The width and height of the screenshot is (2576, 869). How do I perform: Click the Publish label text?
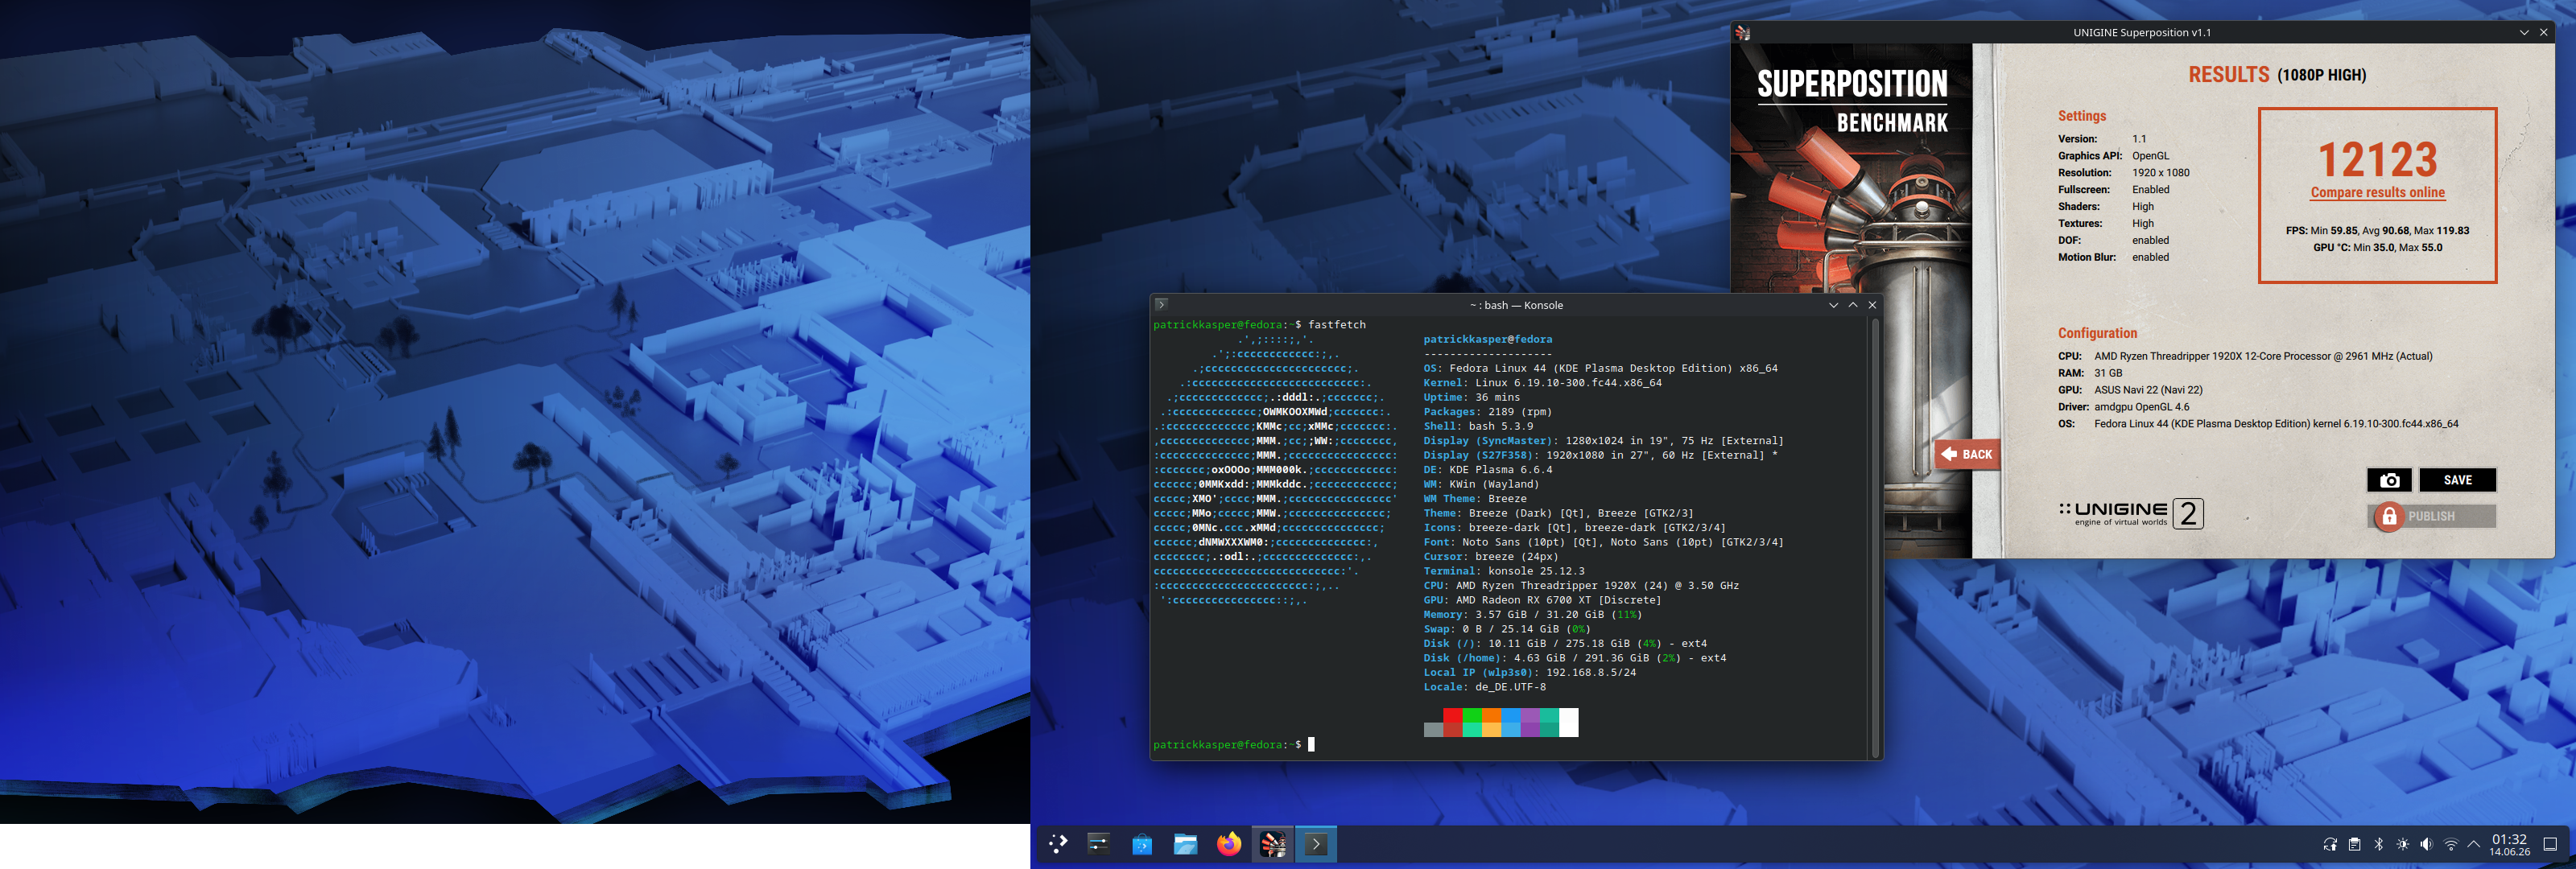coord(2431,516)
